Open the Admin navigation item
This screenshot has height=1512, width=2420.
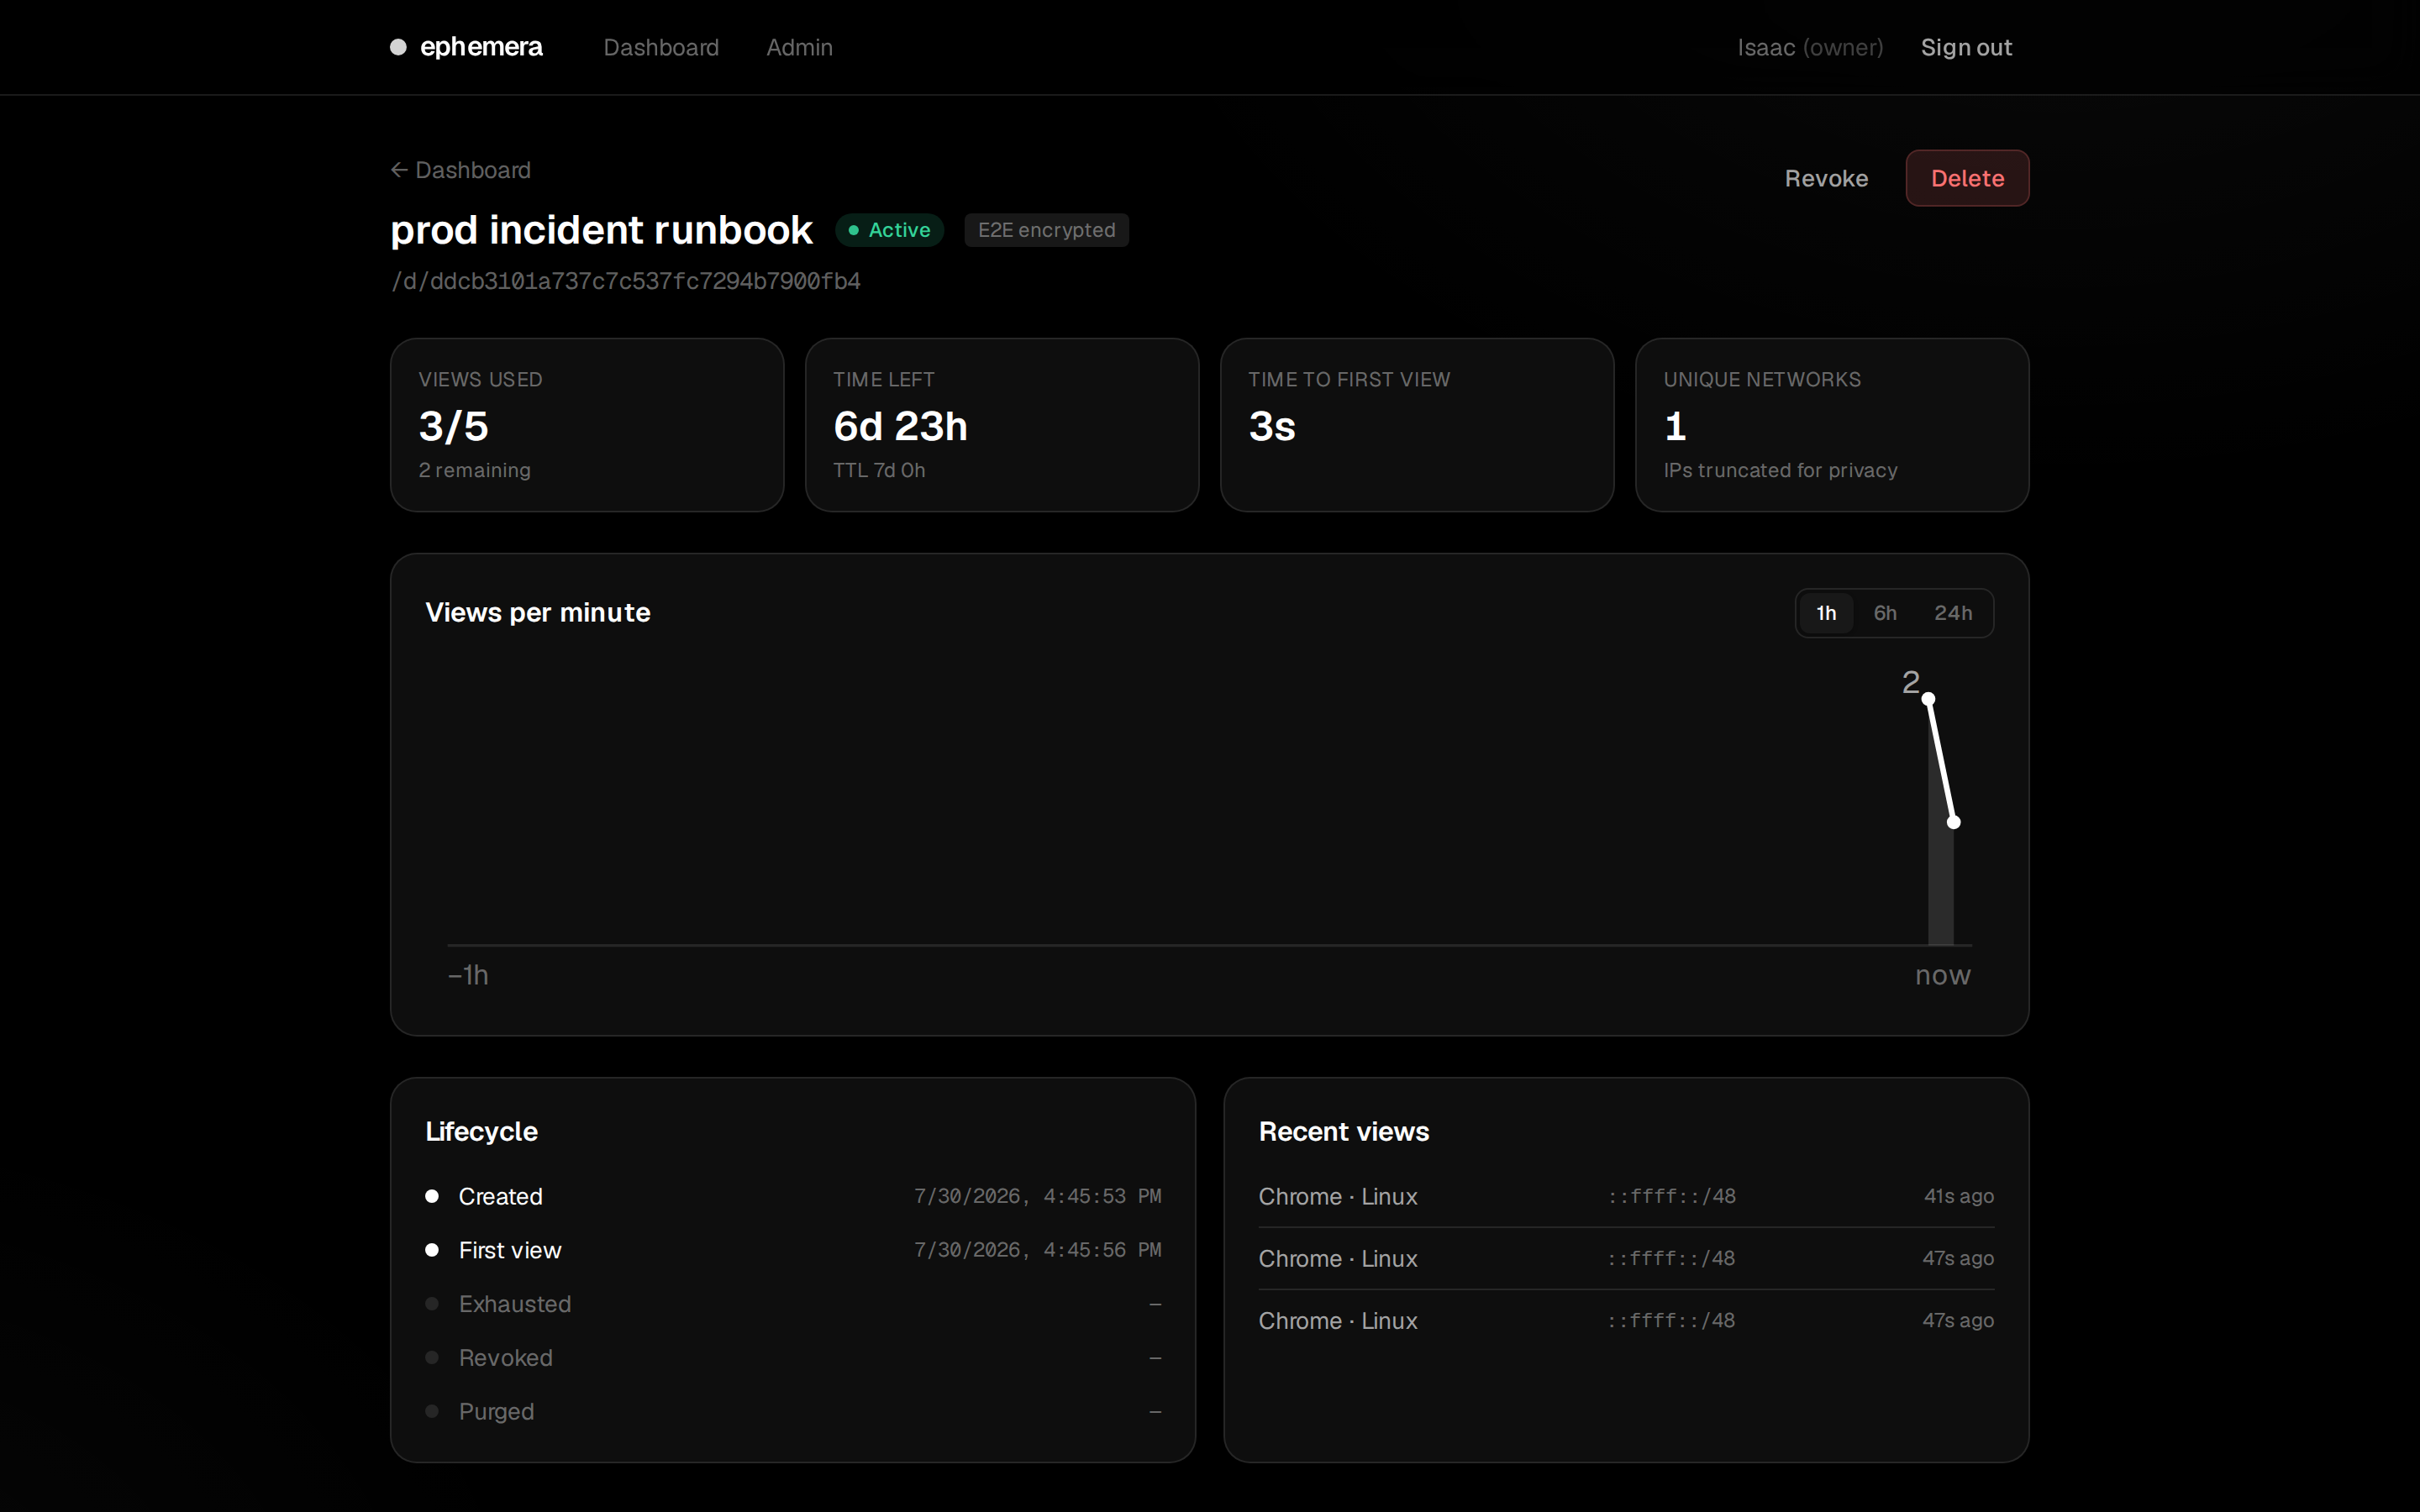[799, 47]
